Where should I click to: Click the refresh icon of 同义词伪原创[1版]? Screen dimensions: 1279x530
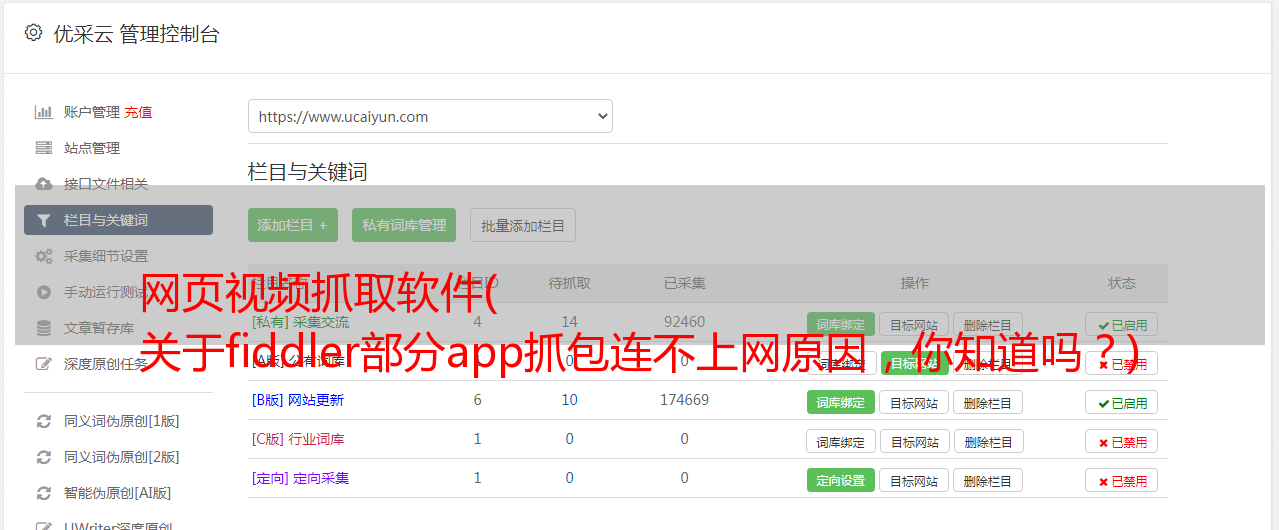(x=43, y=421)
